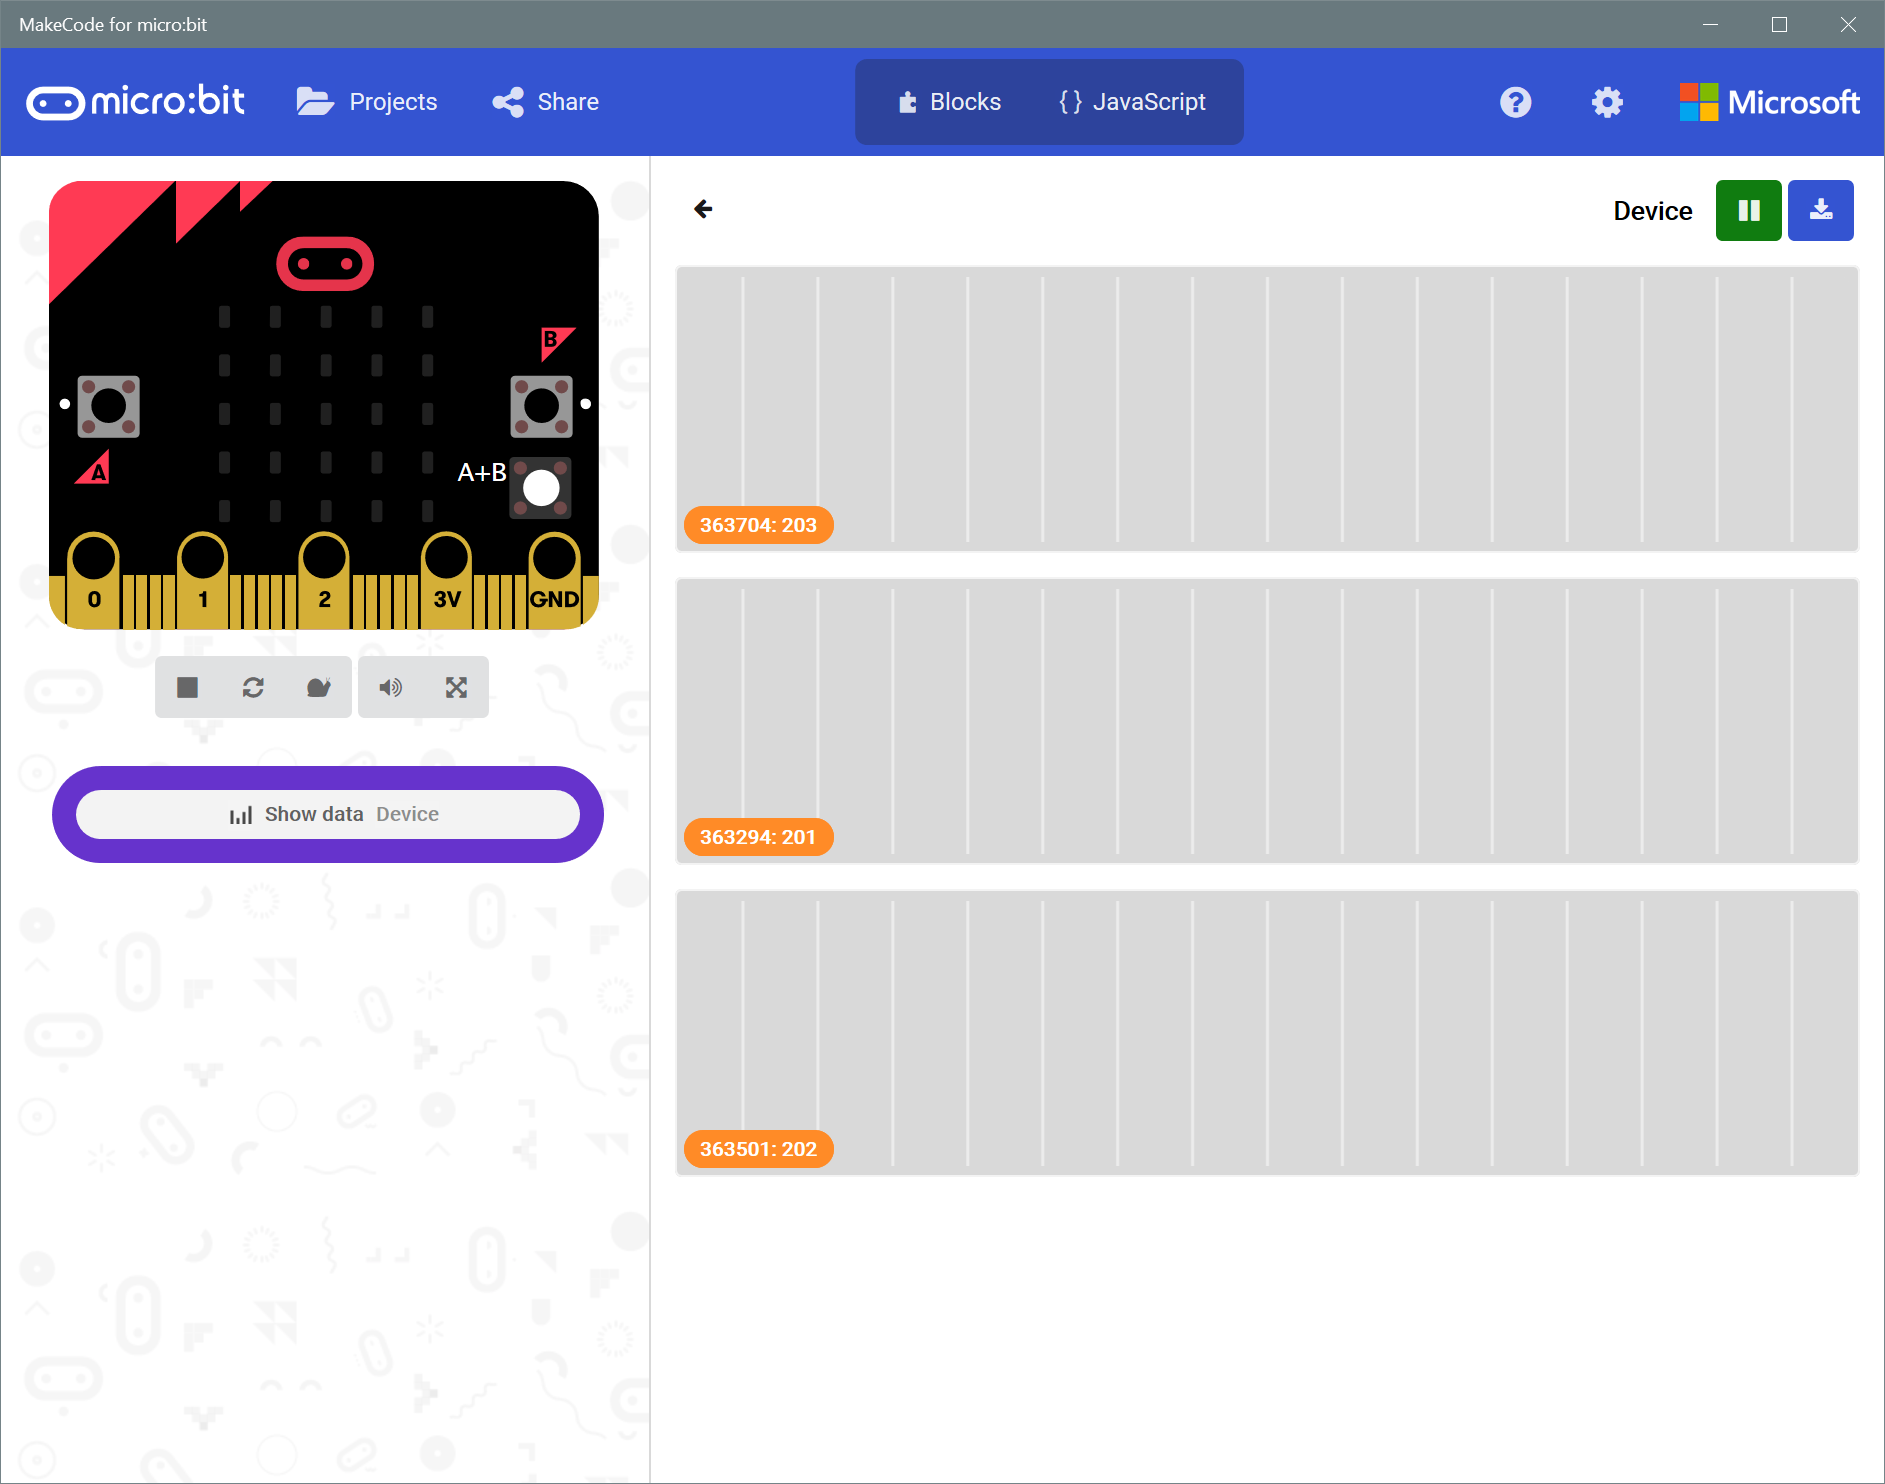Viewport: 1885px width, 1484px height.
Task: Open the settings gear menu
Action: pyautogui.click(x=1607, y=102)
